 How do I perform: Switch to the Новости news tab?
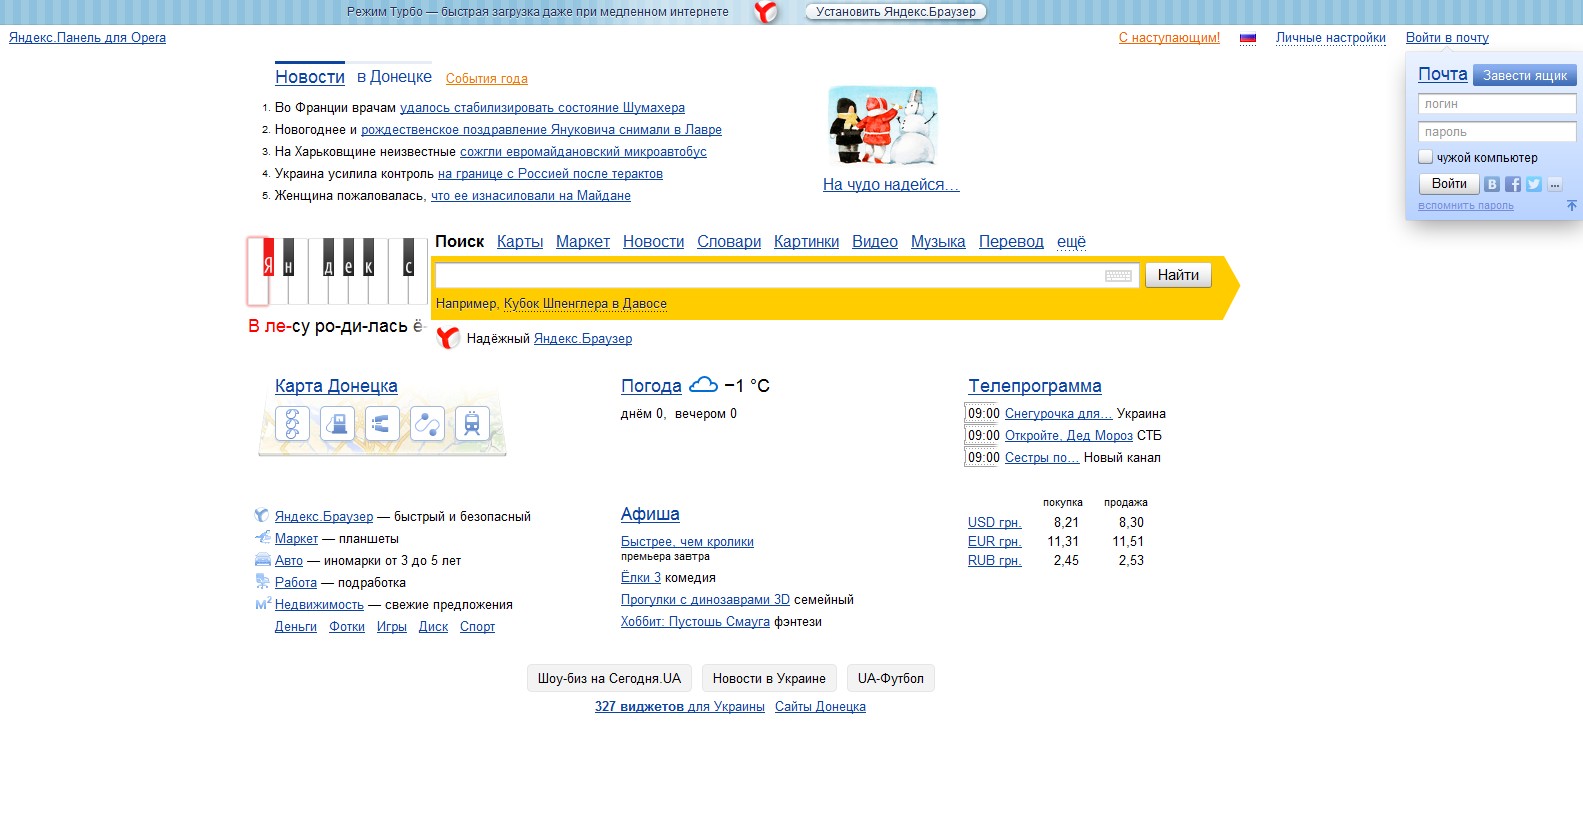point(310,77)
